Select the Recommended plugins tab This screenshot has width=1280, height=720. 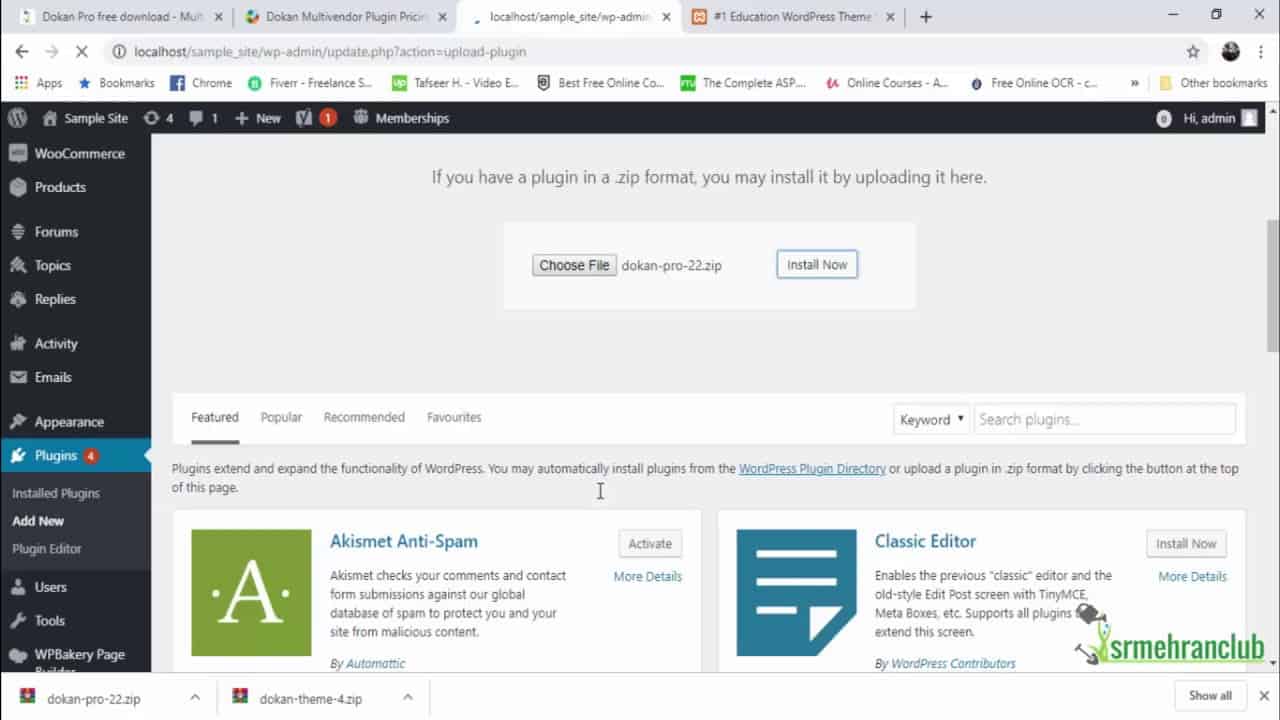[x=364, y=417]
